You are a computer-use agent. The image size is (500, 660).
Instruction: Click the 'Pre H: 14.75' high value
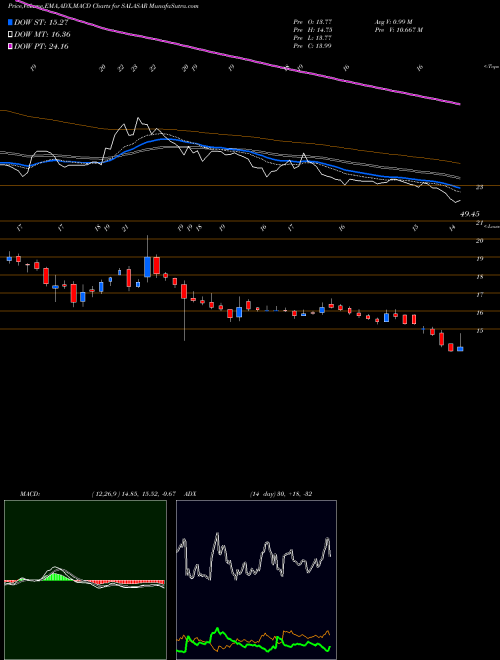tap(313, 30)
